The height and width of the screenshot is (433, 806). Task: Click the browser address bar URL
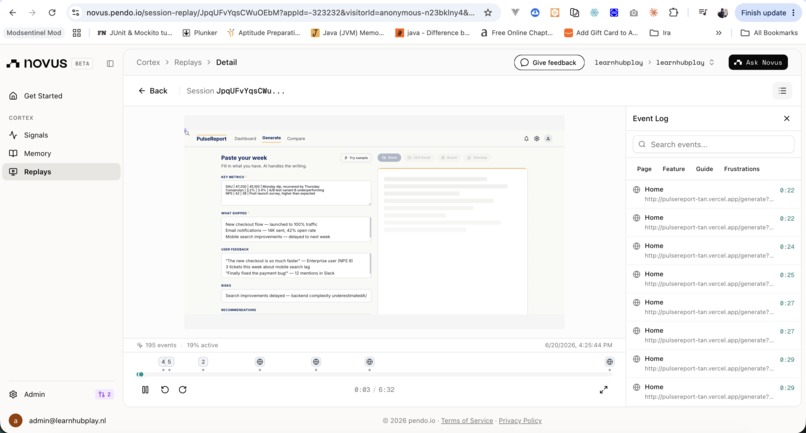click(x=280, y=12)
